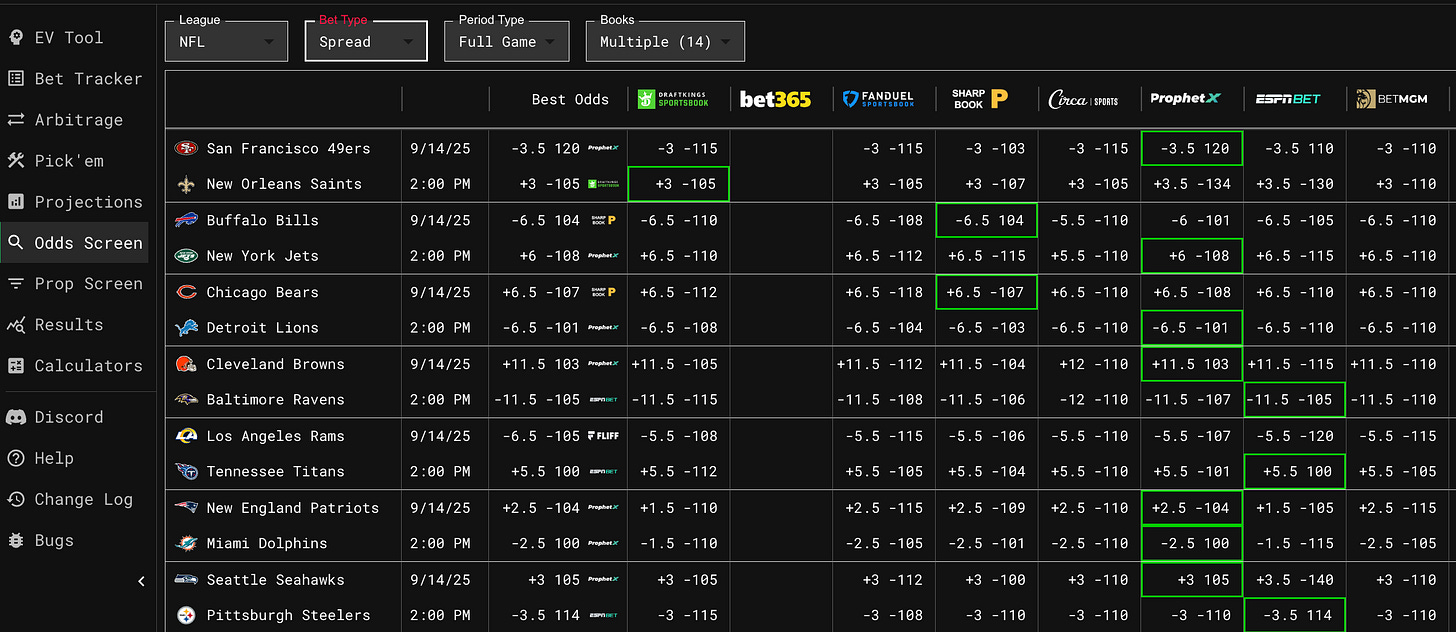Click the Discord logo icon
The image size is (1456, 632).
[x=16, y=417]
